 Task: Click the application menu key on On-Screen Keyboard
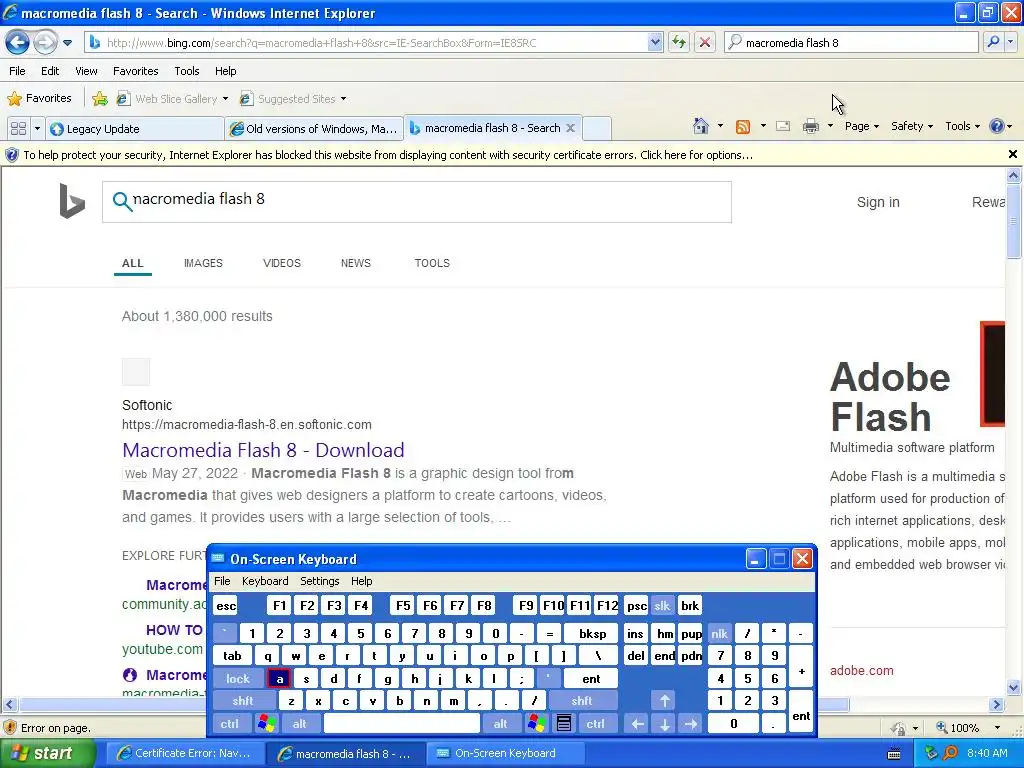[x=564, y=723]
